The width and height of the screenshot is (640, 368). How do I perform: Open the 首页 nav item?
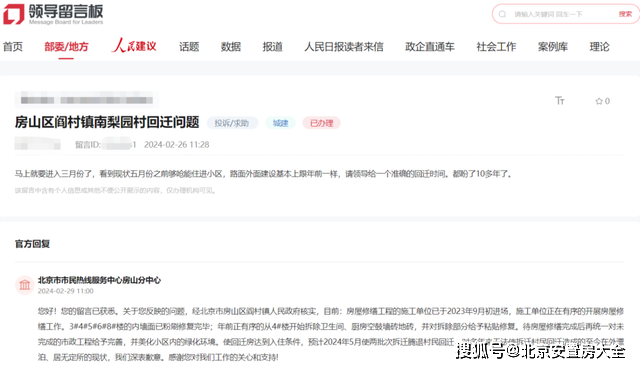[x=13, y=47]
